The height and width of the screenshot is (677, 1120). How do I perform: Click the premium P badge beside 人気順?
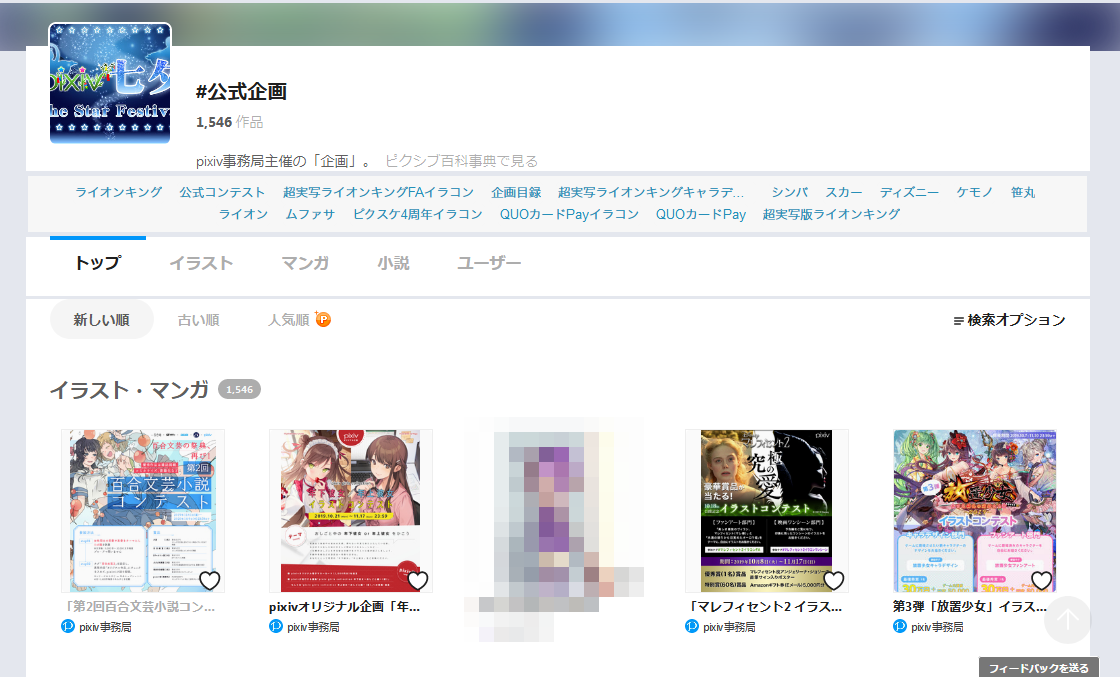click(x=323, y=319)
